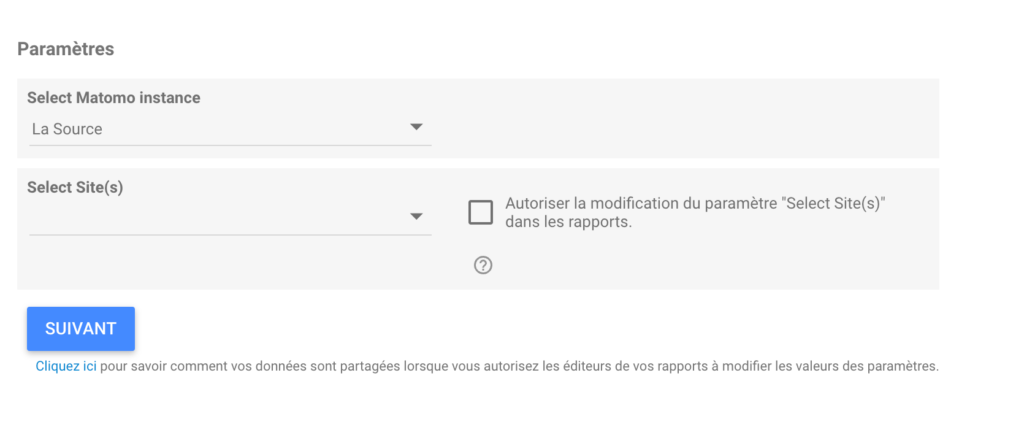Open the "Cliquez ici" link
The image size is (1024, 443).
pyautogui.click(x=66, y=366)
